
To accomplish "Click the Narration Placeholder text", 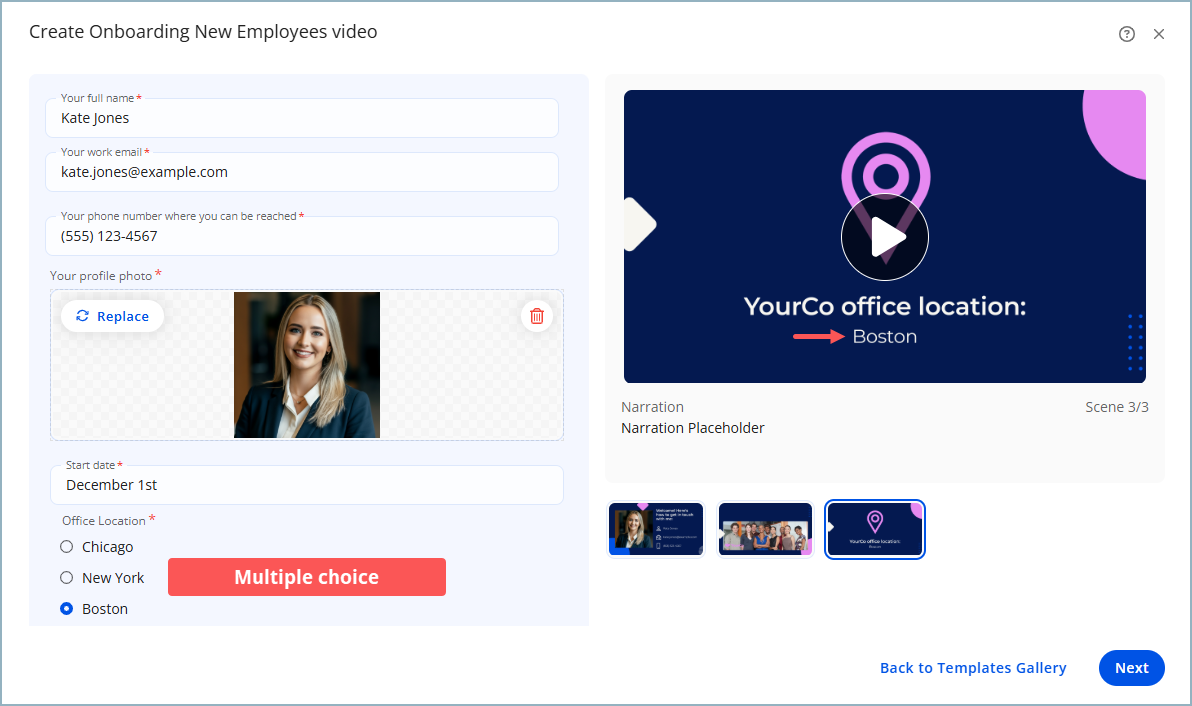I will [x=693, y=428].
